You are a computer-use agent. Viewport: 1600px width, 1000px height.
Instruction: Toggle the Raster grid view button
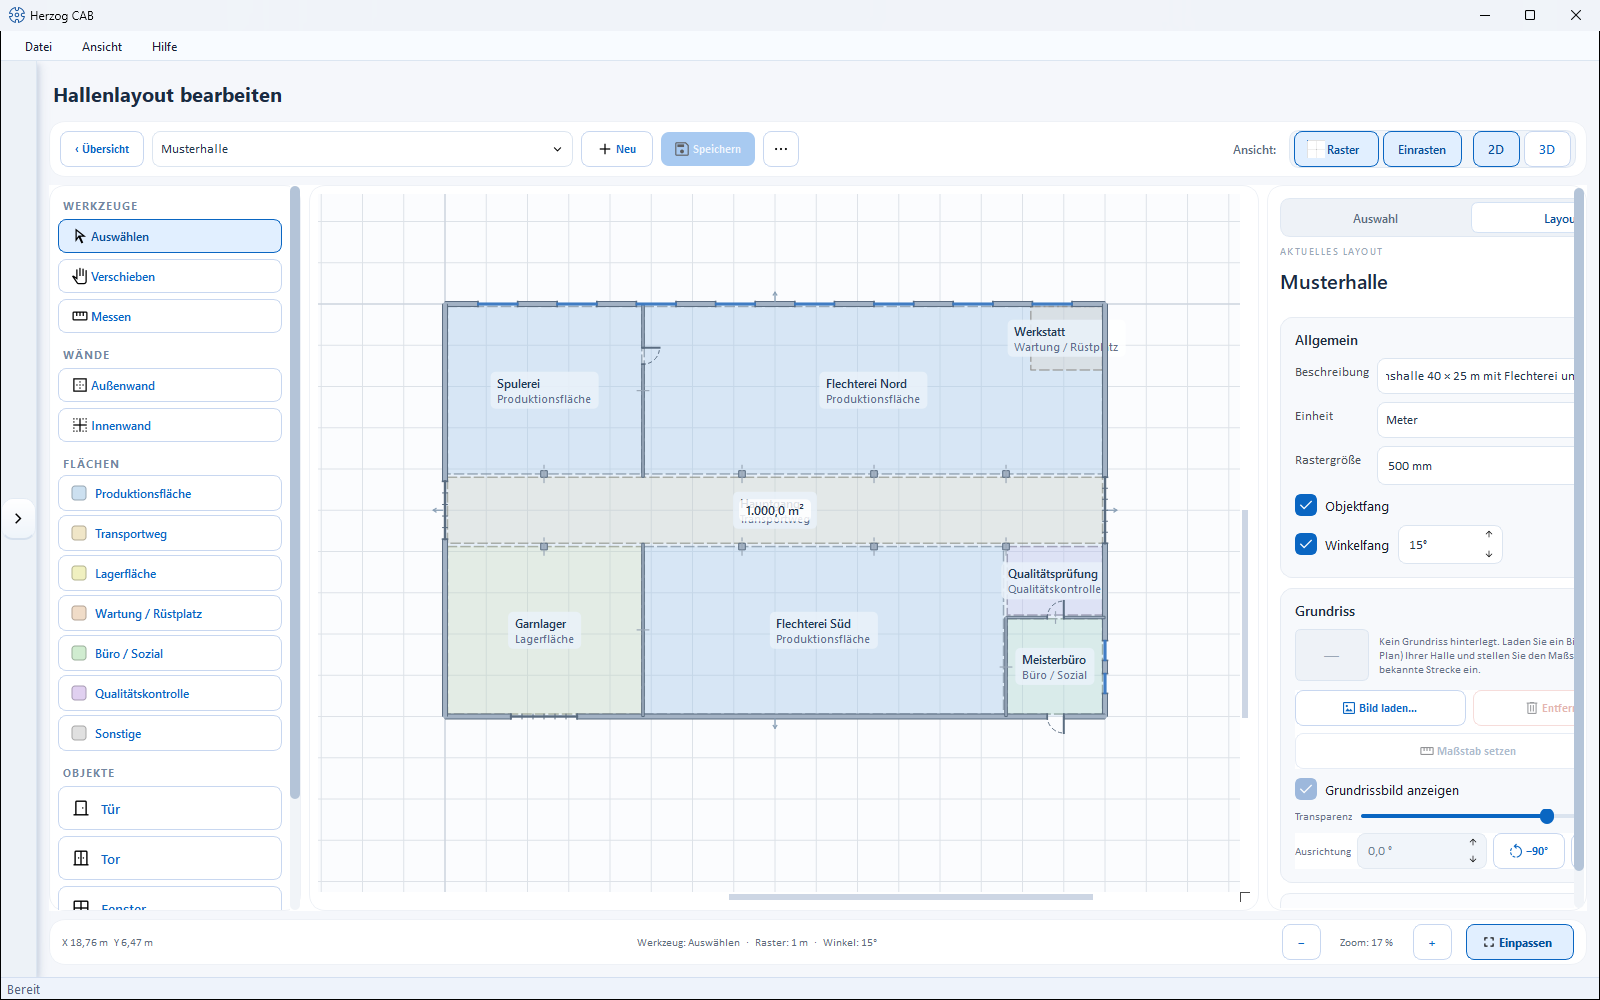pyautogui.click(x=1336, y=149)
